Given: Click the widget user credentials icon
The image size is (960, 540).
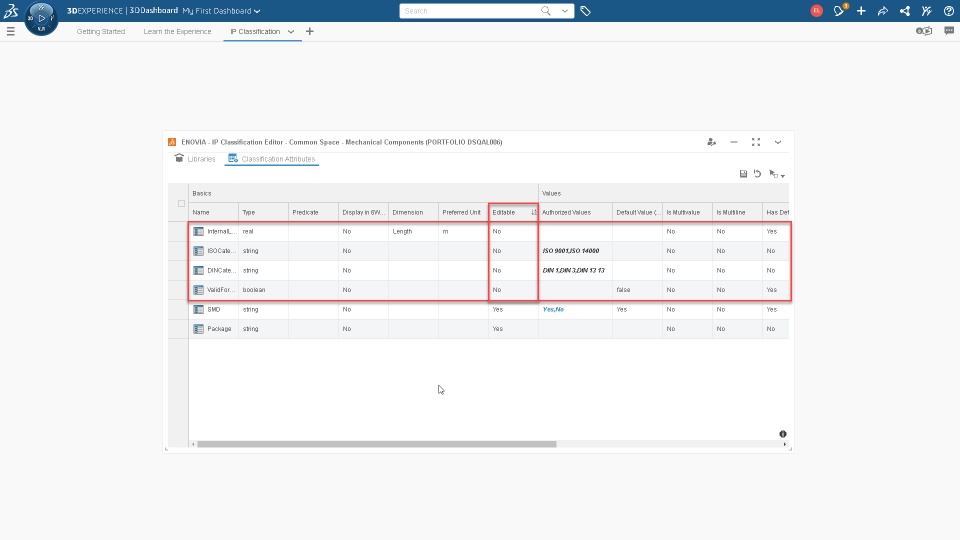Looking at the screenshot, I should 711,142.
